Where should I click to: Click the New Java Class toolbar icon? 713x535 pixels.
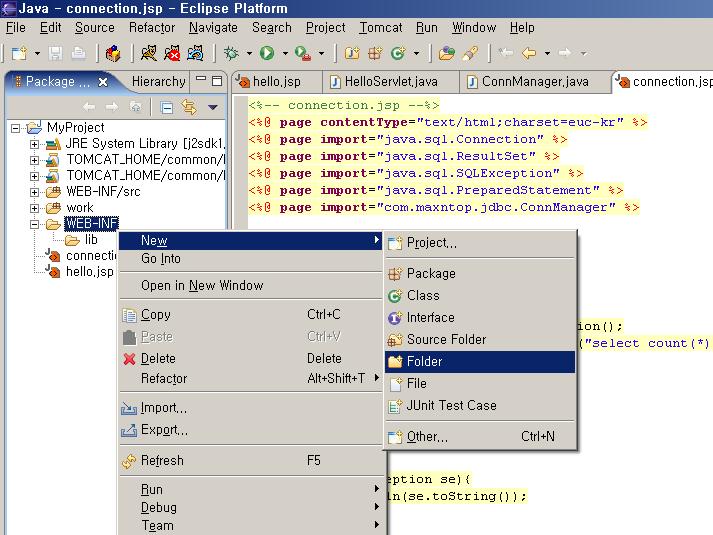pyautogui.click(x=398, y=53)
